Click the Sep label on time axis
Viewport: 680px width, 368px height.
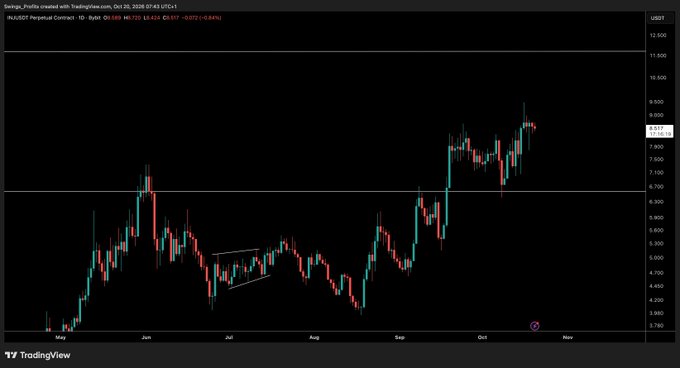[x=399, y=337]
